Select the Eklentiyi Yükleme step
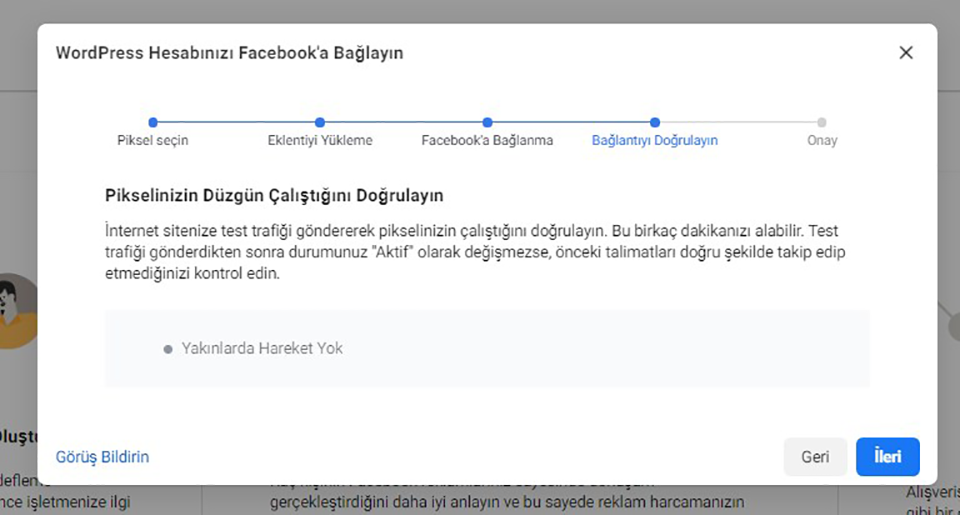 point(320,140)
